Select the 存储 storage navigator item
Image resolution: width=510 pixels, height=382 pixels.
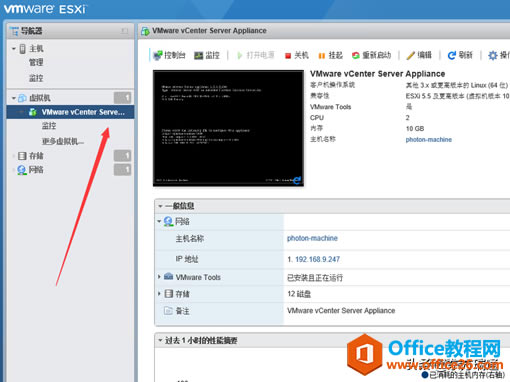36,156
